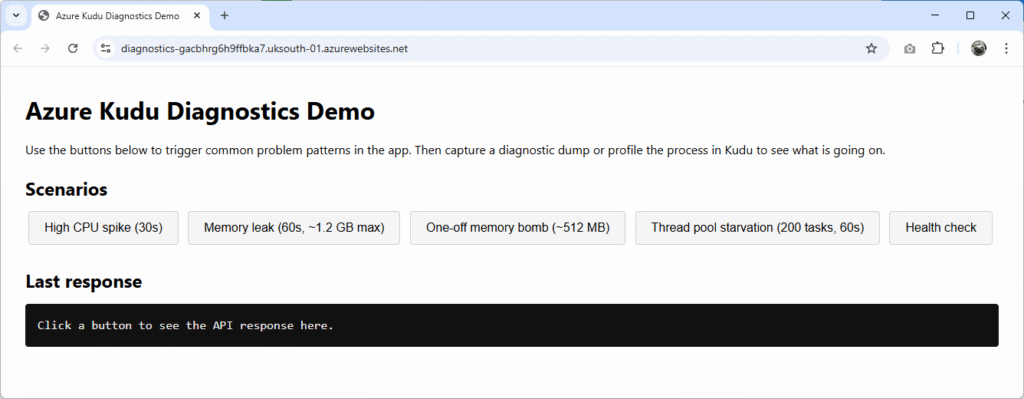
Task: Maximize the browser window
Action: pyautogui.click(x=970, y=15)
